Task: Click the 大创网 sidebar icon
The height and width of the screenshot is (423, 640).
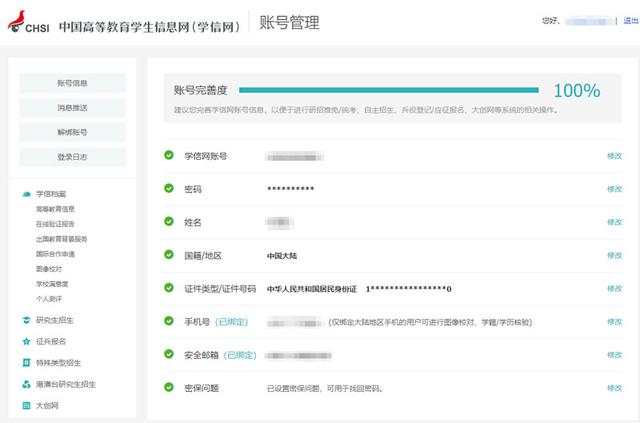Action: coord(27,405)
